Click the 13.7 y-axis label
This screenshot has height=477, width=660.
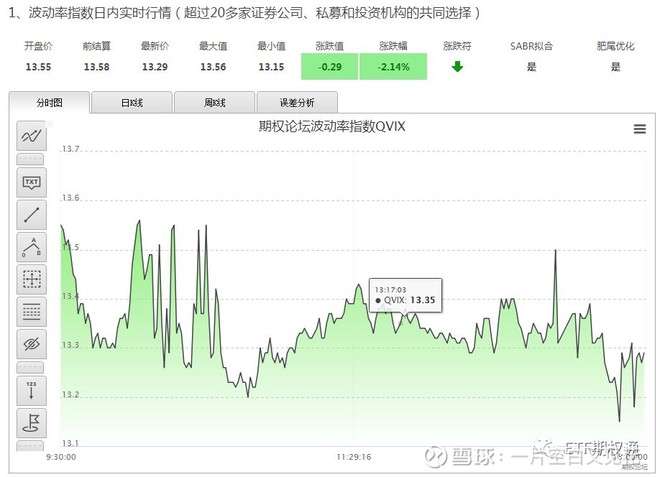click(x=70, y=149)
